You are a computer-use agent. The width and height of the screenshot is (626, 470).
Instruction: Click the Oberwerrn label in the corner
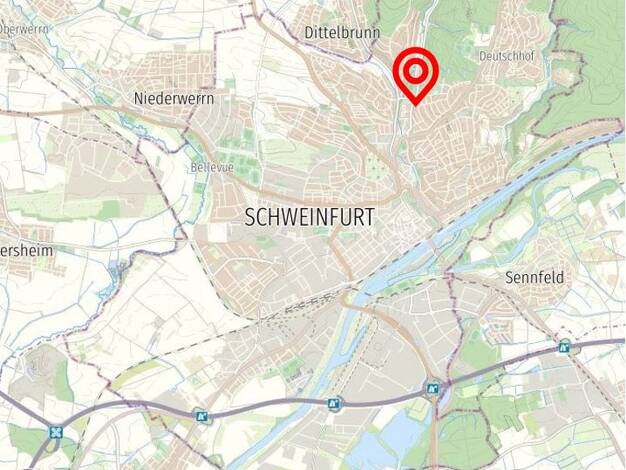pyautogui.click(x=24, y=29)
